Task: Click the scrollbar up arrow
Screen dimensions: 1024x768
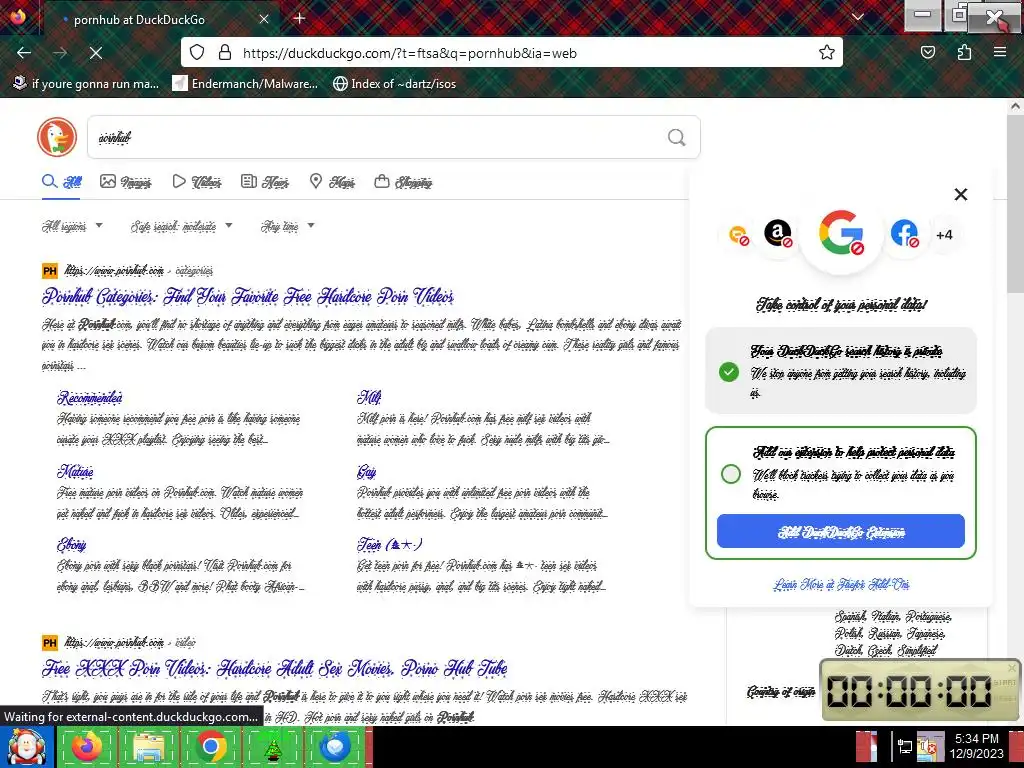Action: click(x=1016, y=106)
